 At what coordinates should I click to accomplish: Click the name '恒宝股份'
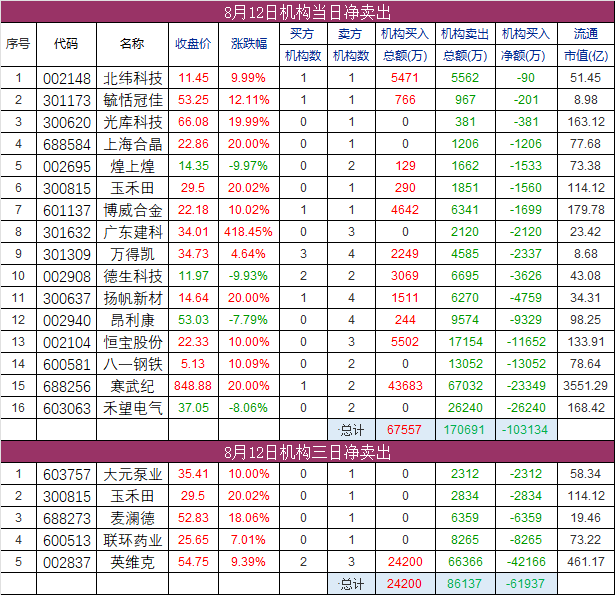tap(133, 342)
